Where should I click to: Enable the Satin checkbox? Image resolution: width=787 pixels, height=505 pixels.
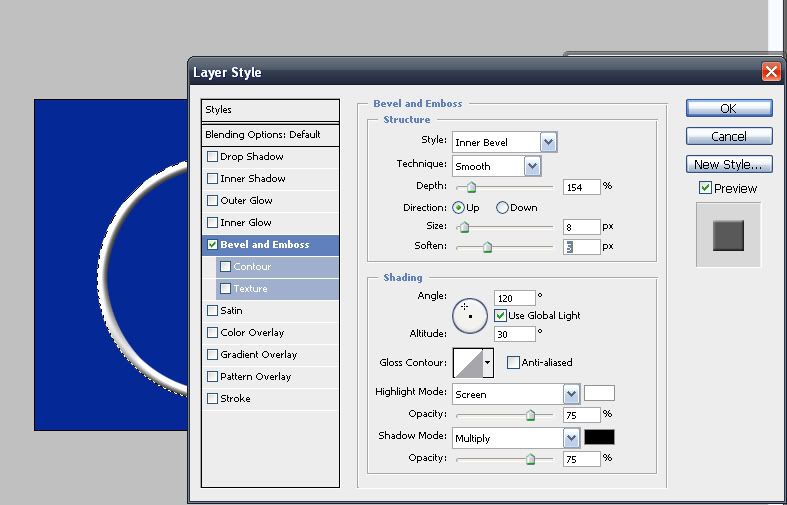click(212, 311)
